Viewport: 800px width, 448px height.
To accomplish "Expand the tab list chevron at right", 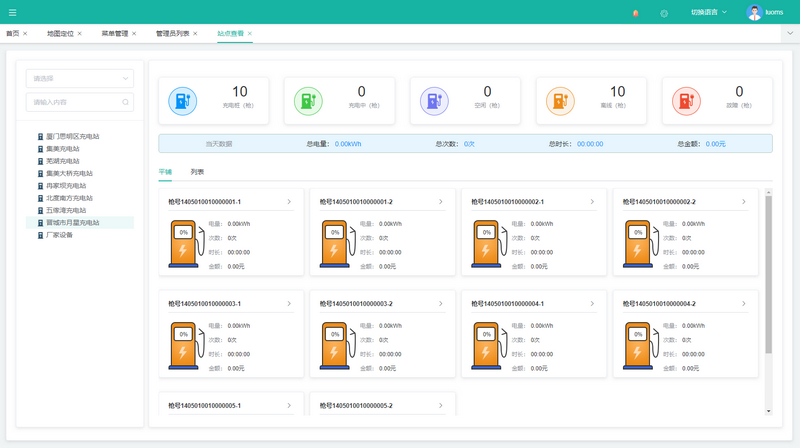I will coord(790,33).
